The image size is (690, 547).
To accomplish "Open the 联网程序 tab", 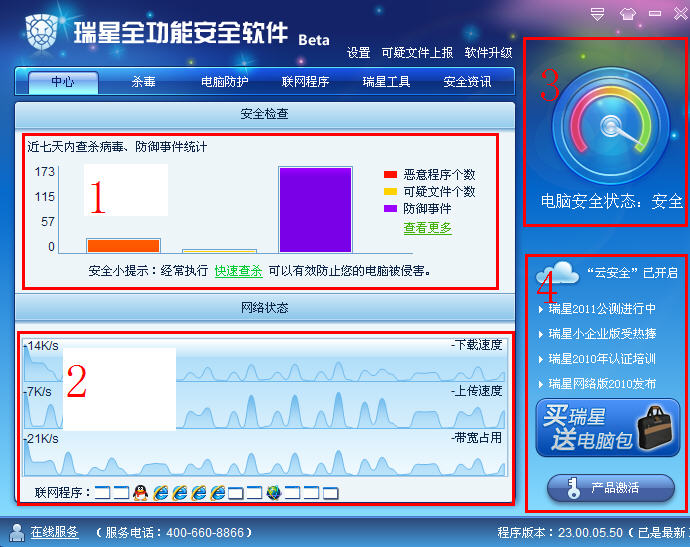I will pos(305,82).
